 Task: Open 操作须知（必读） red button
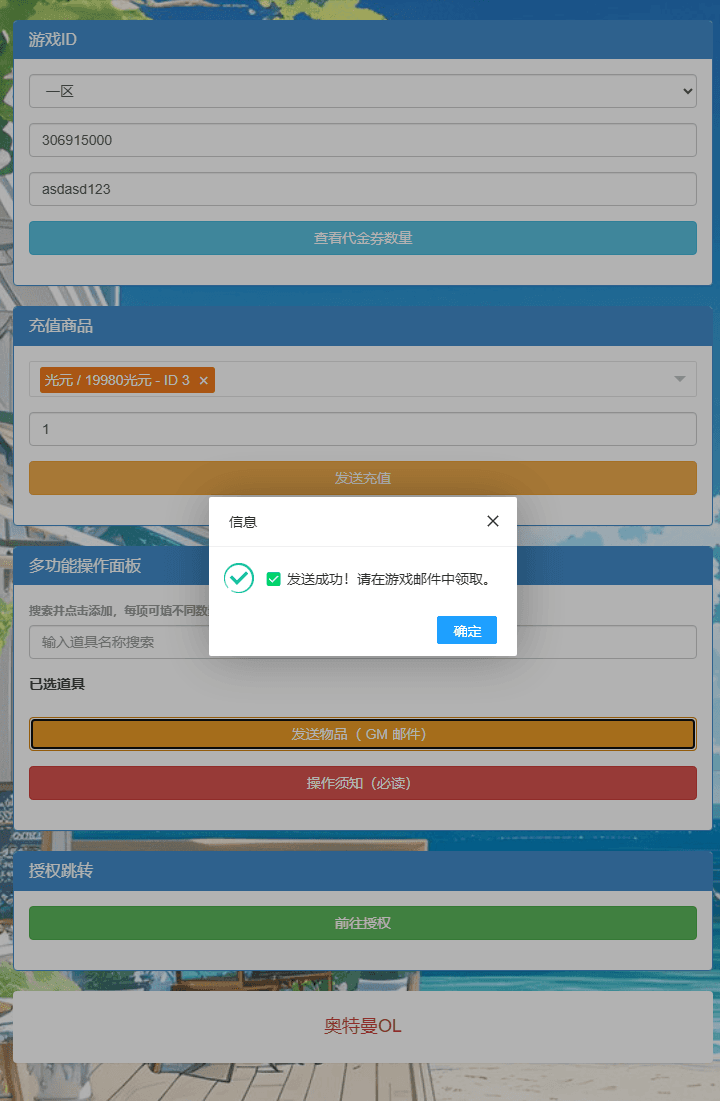pos(362,783)
